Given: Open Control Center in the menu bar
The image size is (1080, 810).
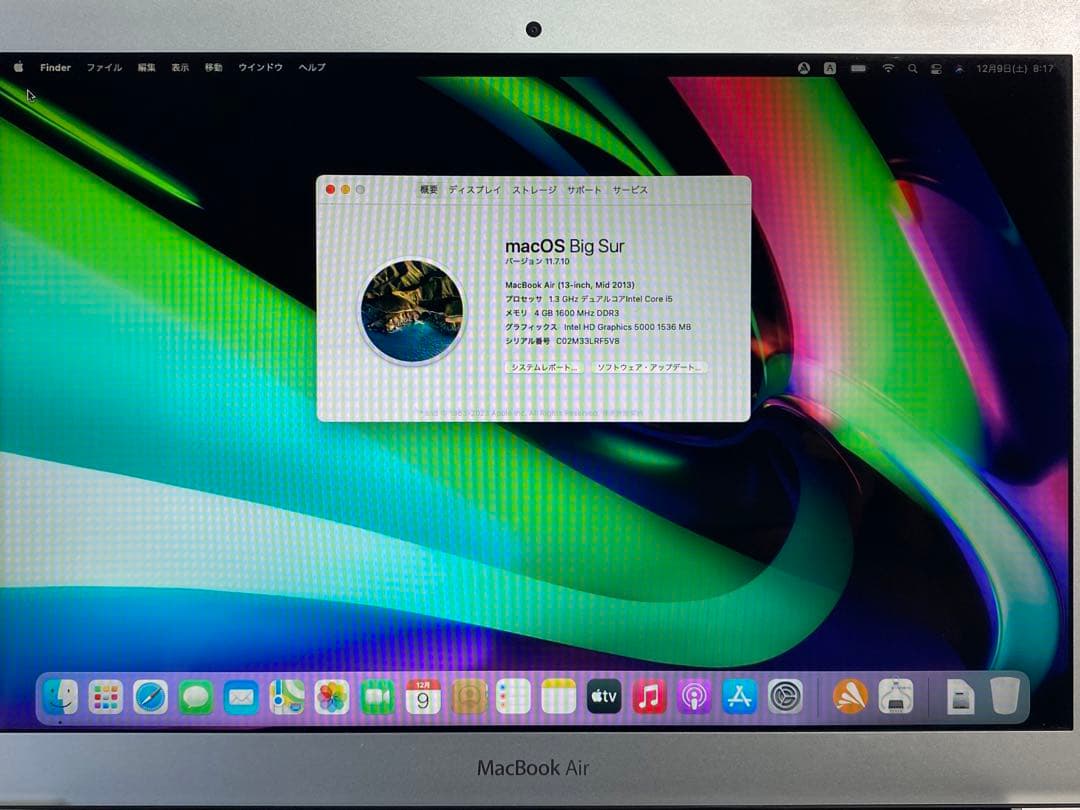Looking at the screenshot, I should [937, 68].
